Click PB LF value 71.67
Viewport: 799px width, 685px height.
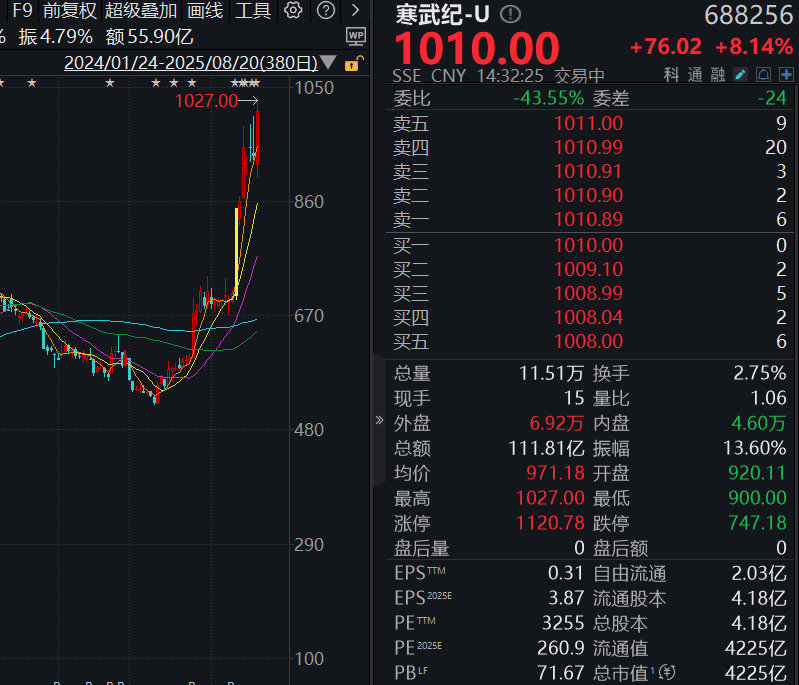pos(561,673)
